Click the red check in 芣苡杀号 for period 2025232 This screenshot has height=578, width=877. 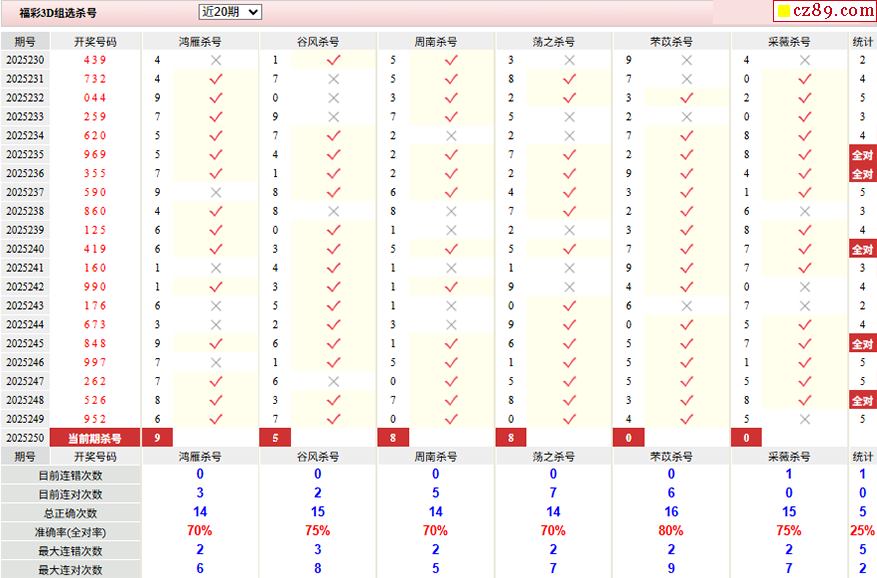pos(687,98)
